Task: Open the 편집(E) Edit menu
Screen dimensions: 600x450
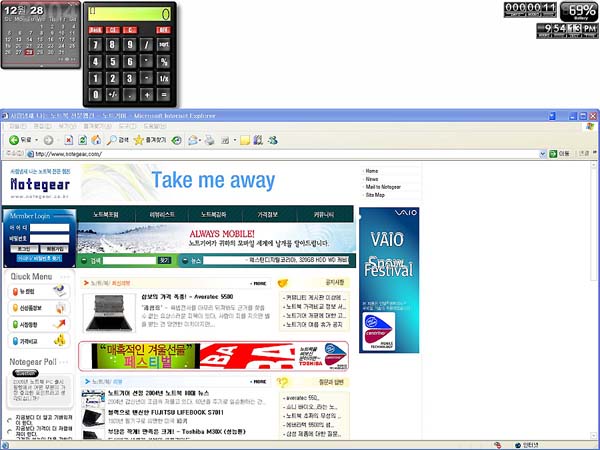Action: pos(42,126)
